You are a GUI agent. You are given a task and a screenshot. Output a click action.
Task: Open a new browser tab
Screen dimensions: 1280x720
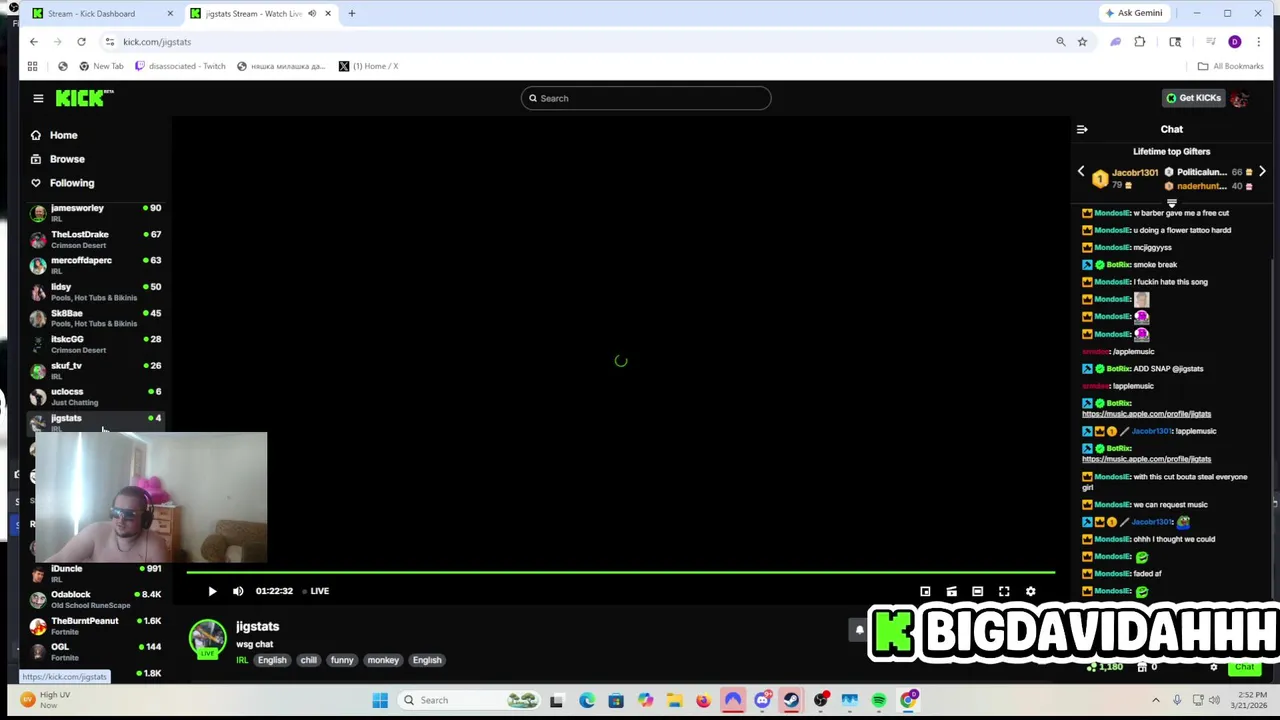pos(351,13)
